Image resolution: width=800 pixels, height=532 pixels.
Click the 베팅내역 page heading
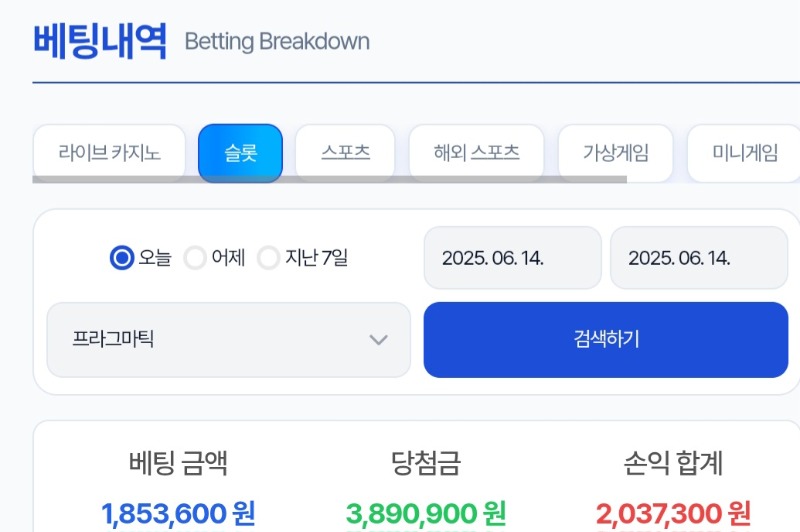pyautogui.click(x=100, y=41)
